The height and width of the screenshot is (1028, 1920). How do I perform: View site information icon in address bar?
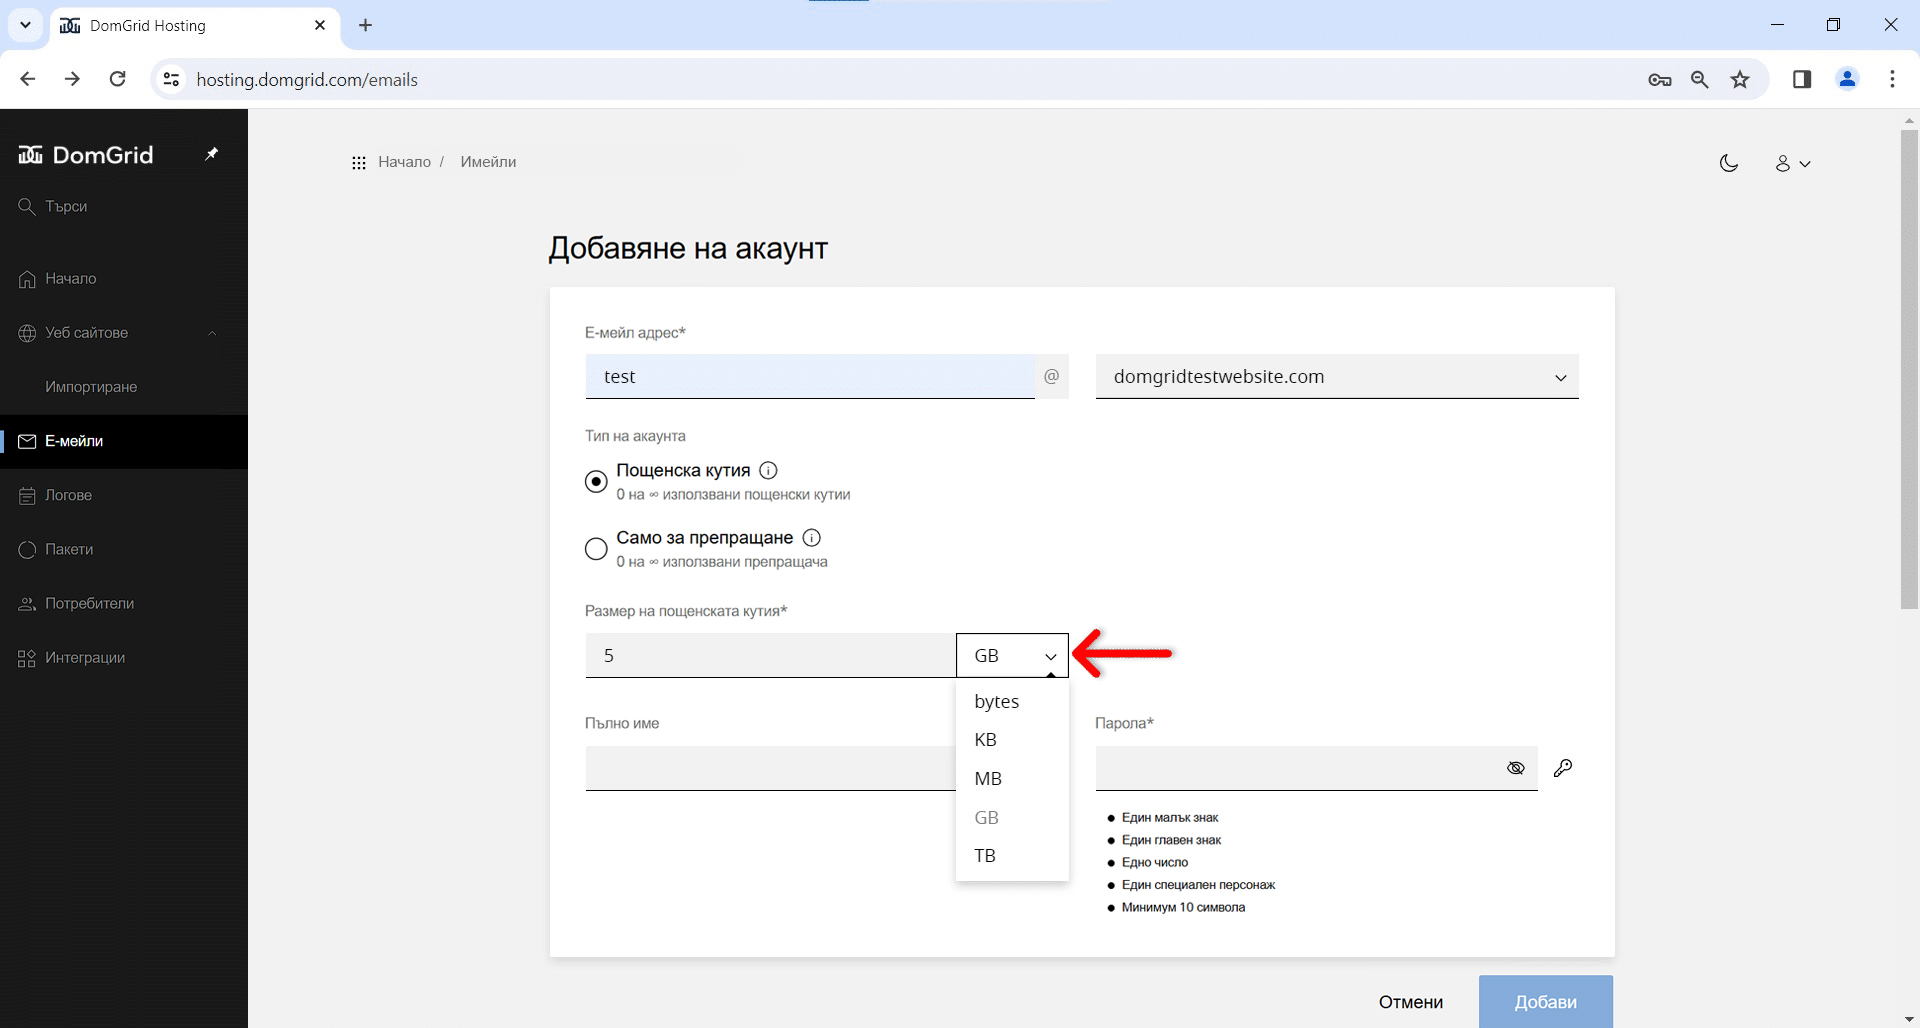172,79
